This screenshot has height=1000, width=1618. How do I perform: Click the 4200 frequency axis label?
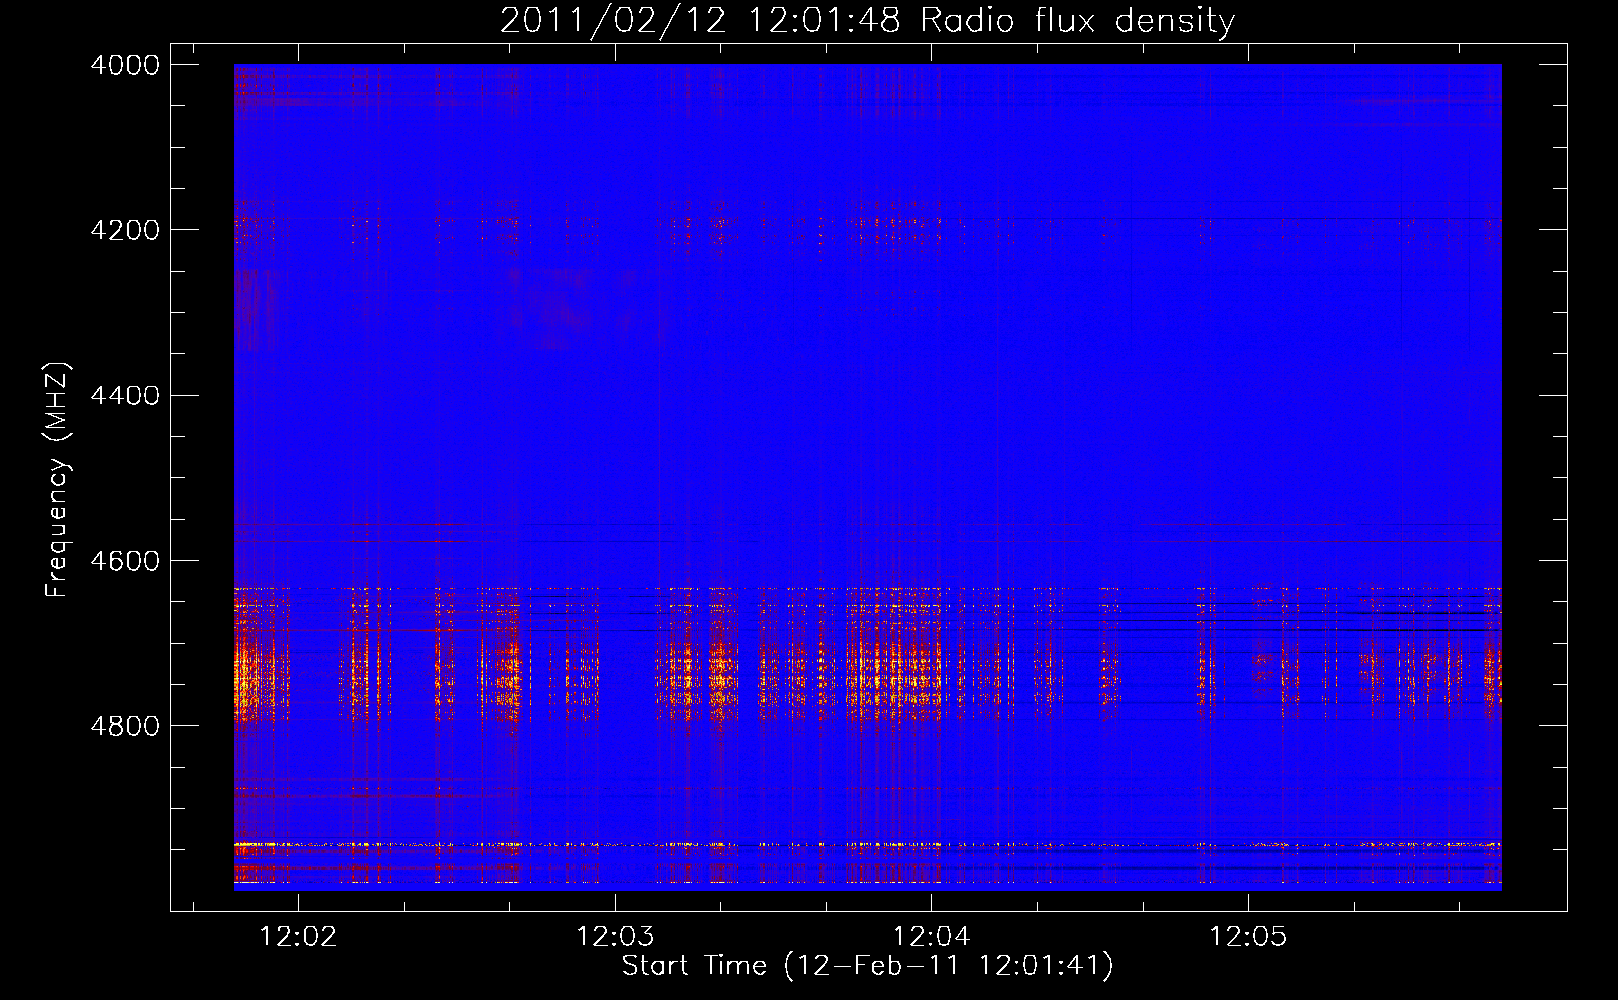(124, 230)
